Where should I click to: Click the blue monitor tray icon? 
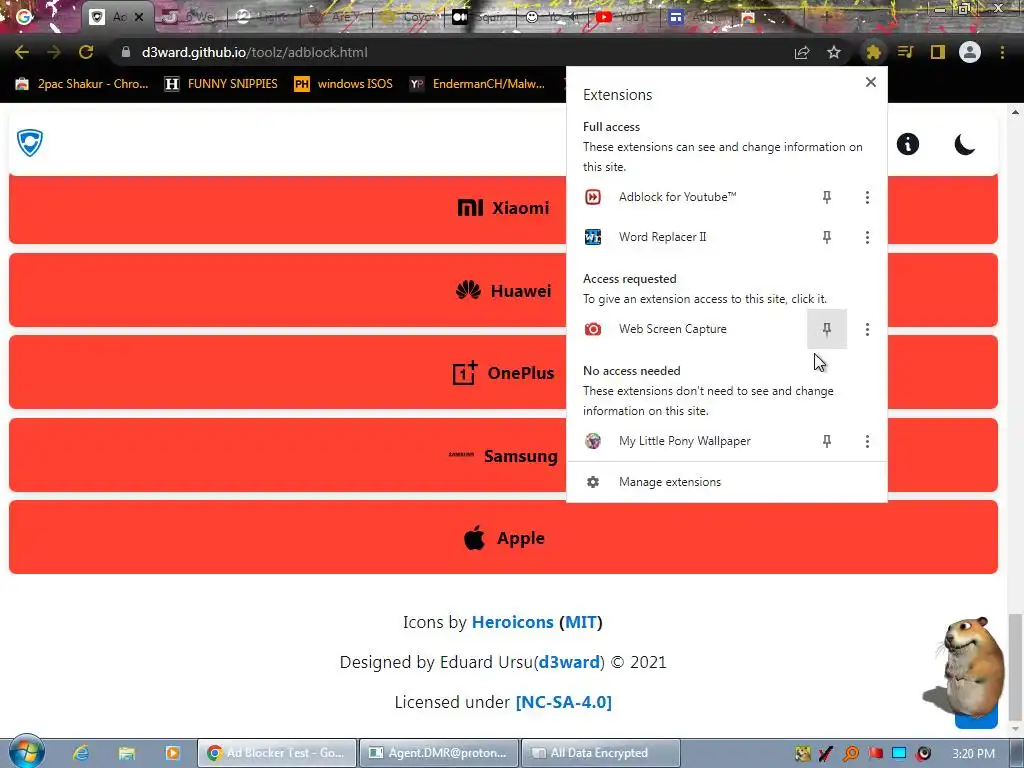[899, 754]
